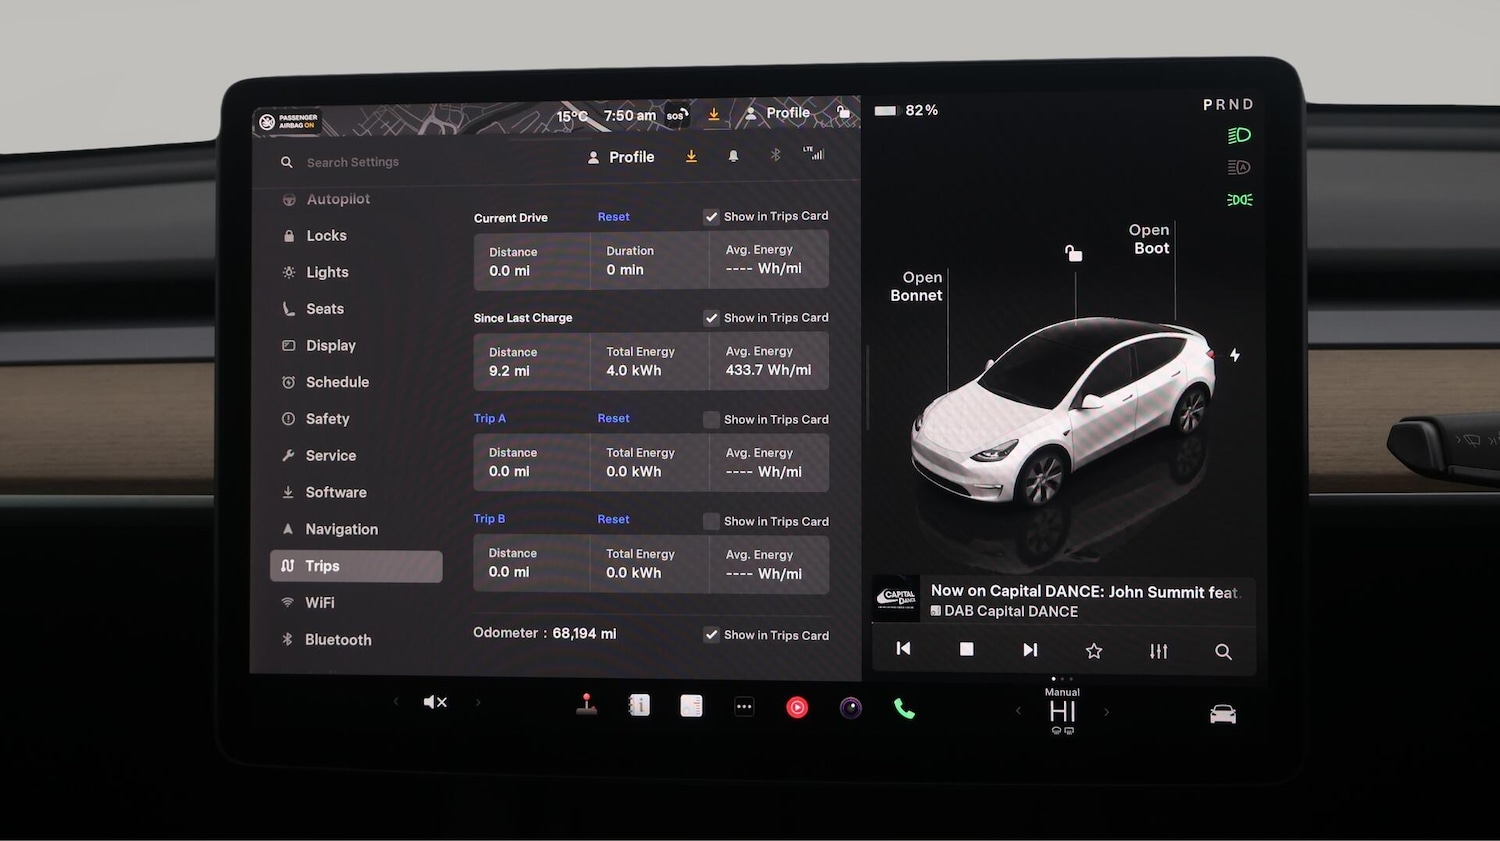Open the more apps ellipsis launcher
Screen dimensions: 1500x841
point(744,707)
